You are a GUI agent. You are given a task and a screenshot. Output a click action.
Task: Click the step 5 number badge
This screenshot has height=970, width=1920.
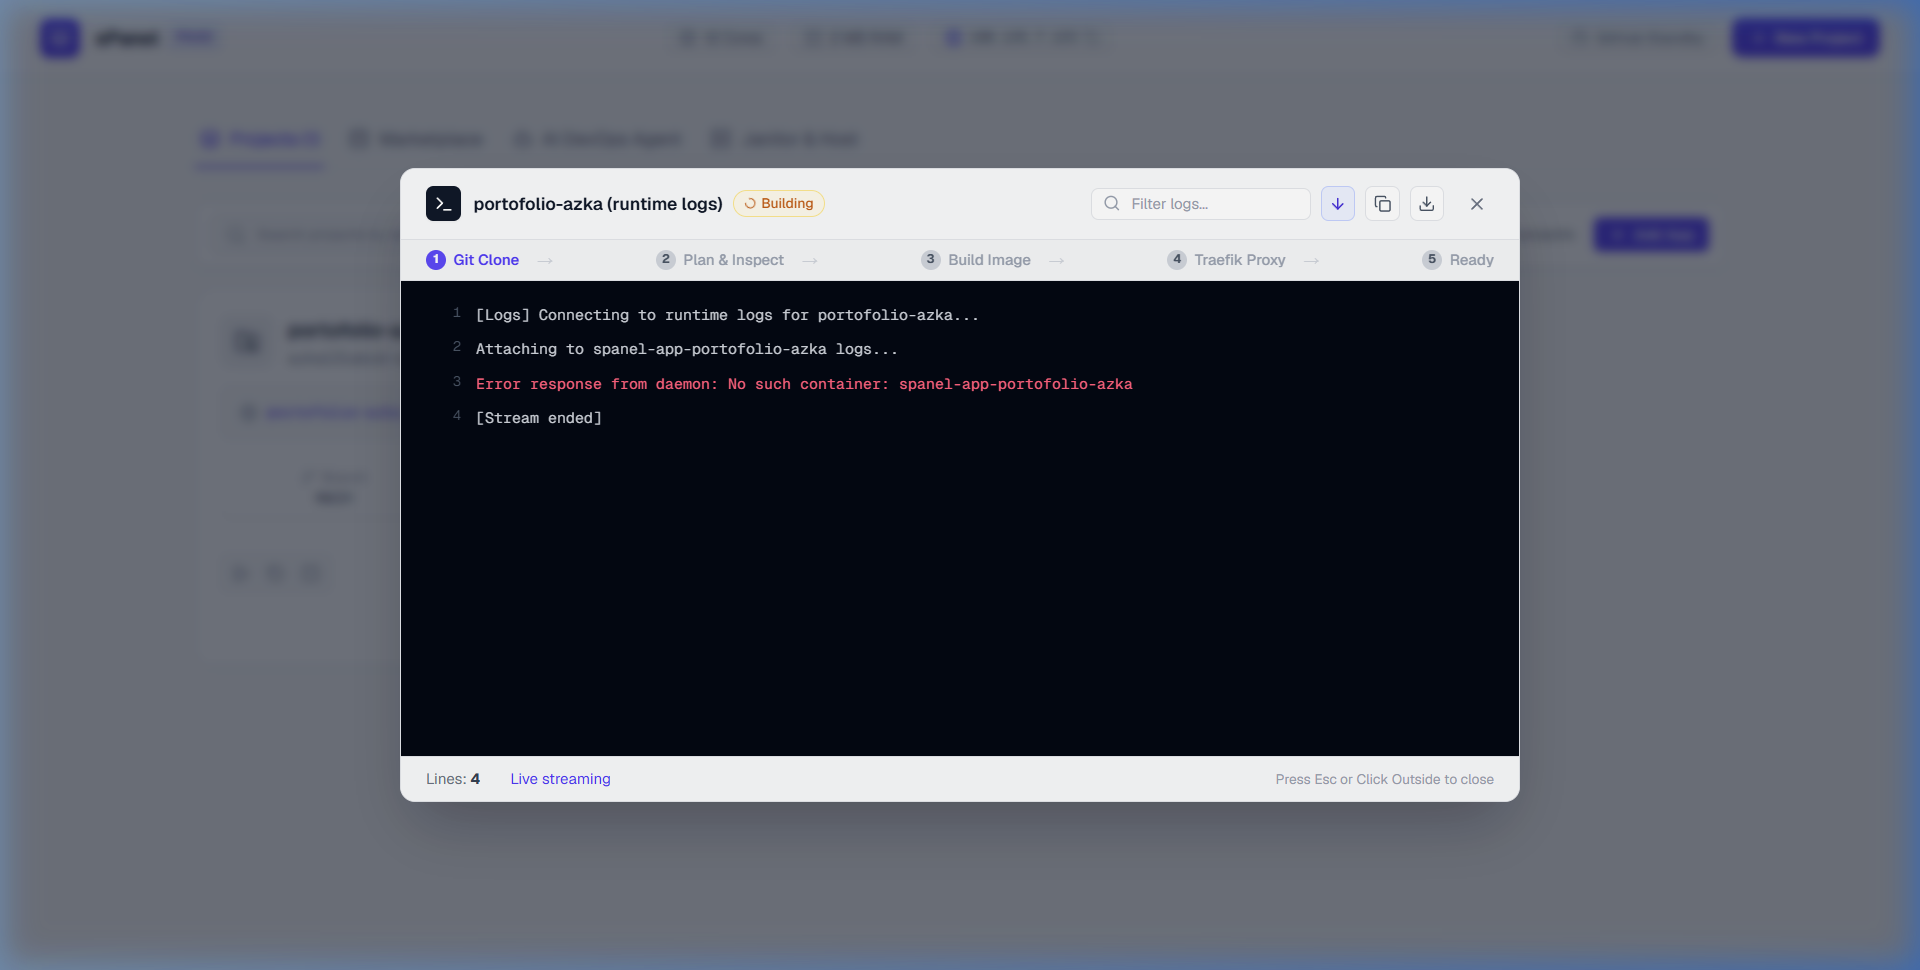click(x=1432, y=260)
